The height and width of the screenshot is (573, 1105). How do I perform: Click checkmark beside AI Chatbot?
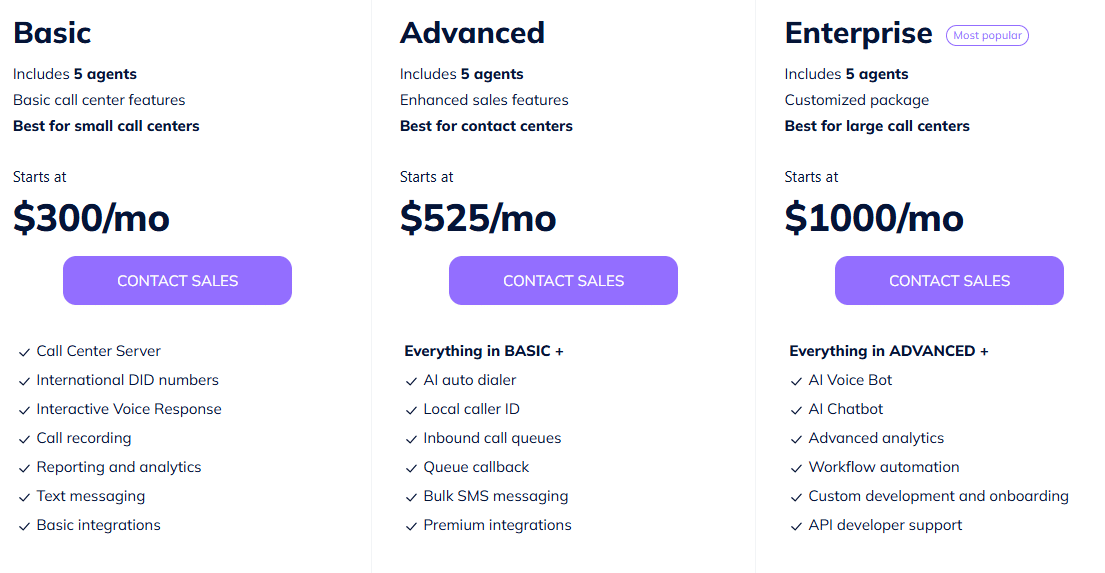796,410
